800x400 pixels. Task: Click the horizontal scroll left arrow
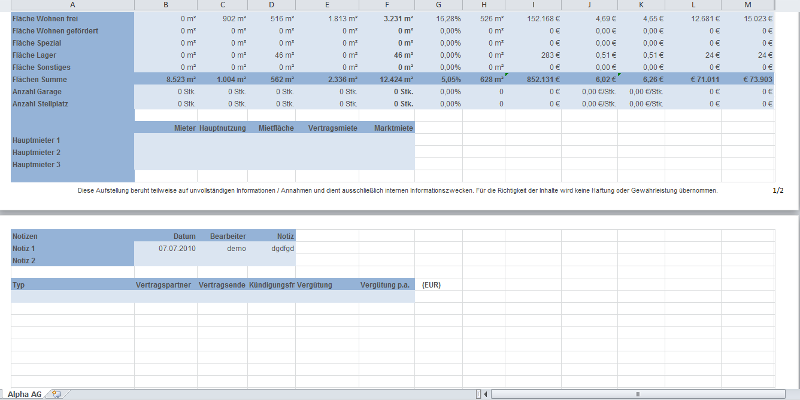(486, 394)
